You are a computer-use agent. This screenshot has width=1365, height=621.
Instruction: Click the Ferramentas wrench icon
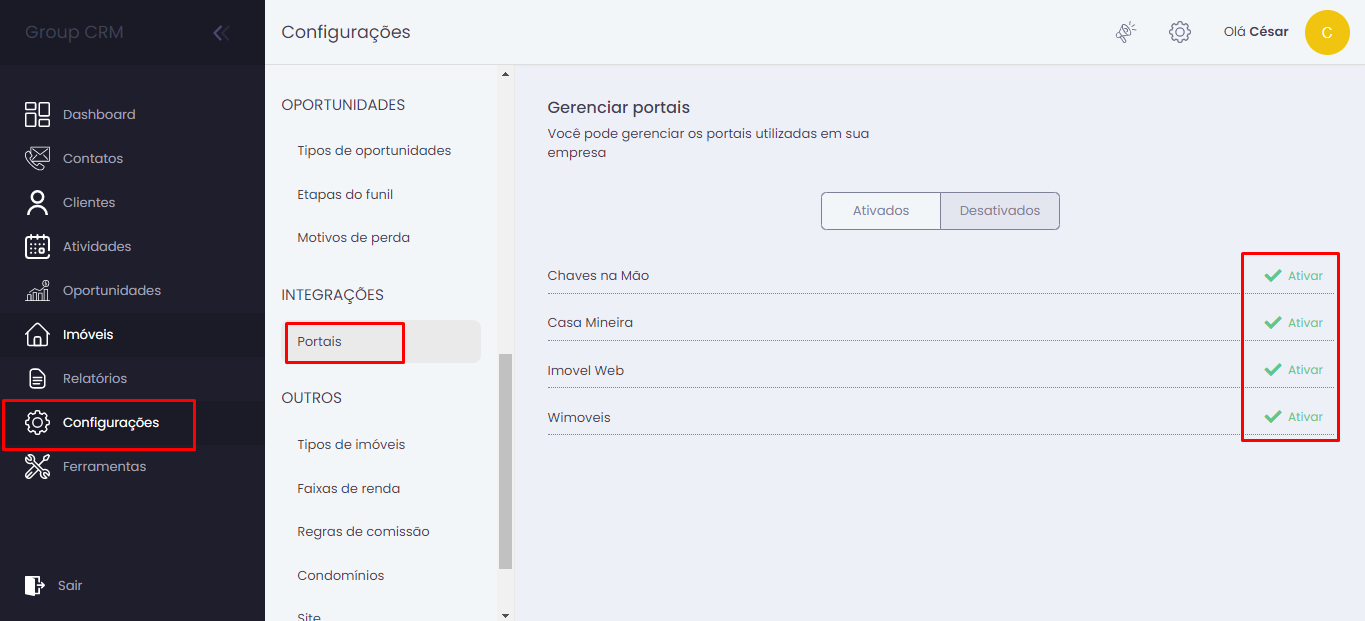click(x=37, y=466)
